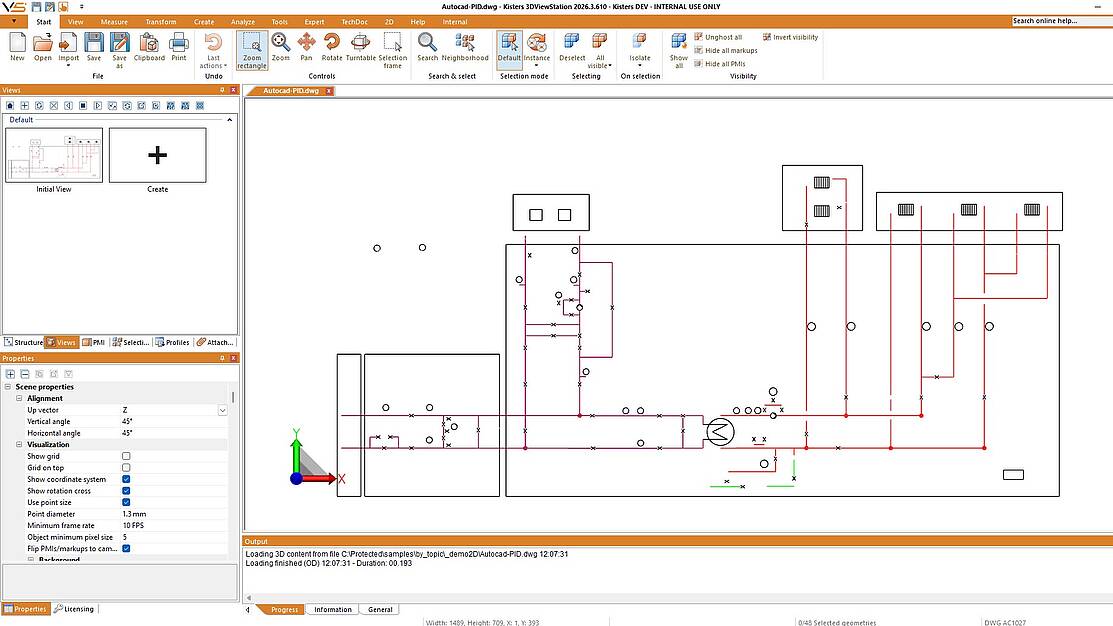Collapse the Visualization group
The height and width of the screenshot is (626, 1113).
tap(19, 444)
